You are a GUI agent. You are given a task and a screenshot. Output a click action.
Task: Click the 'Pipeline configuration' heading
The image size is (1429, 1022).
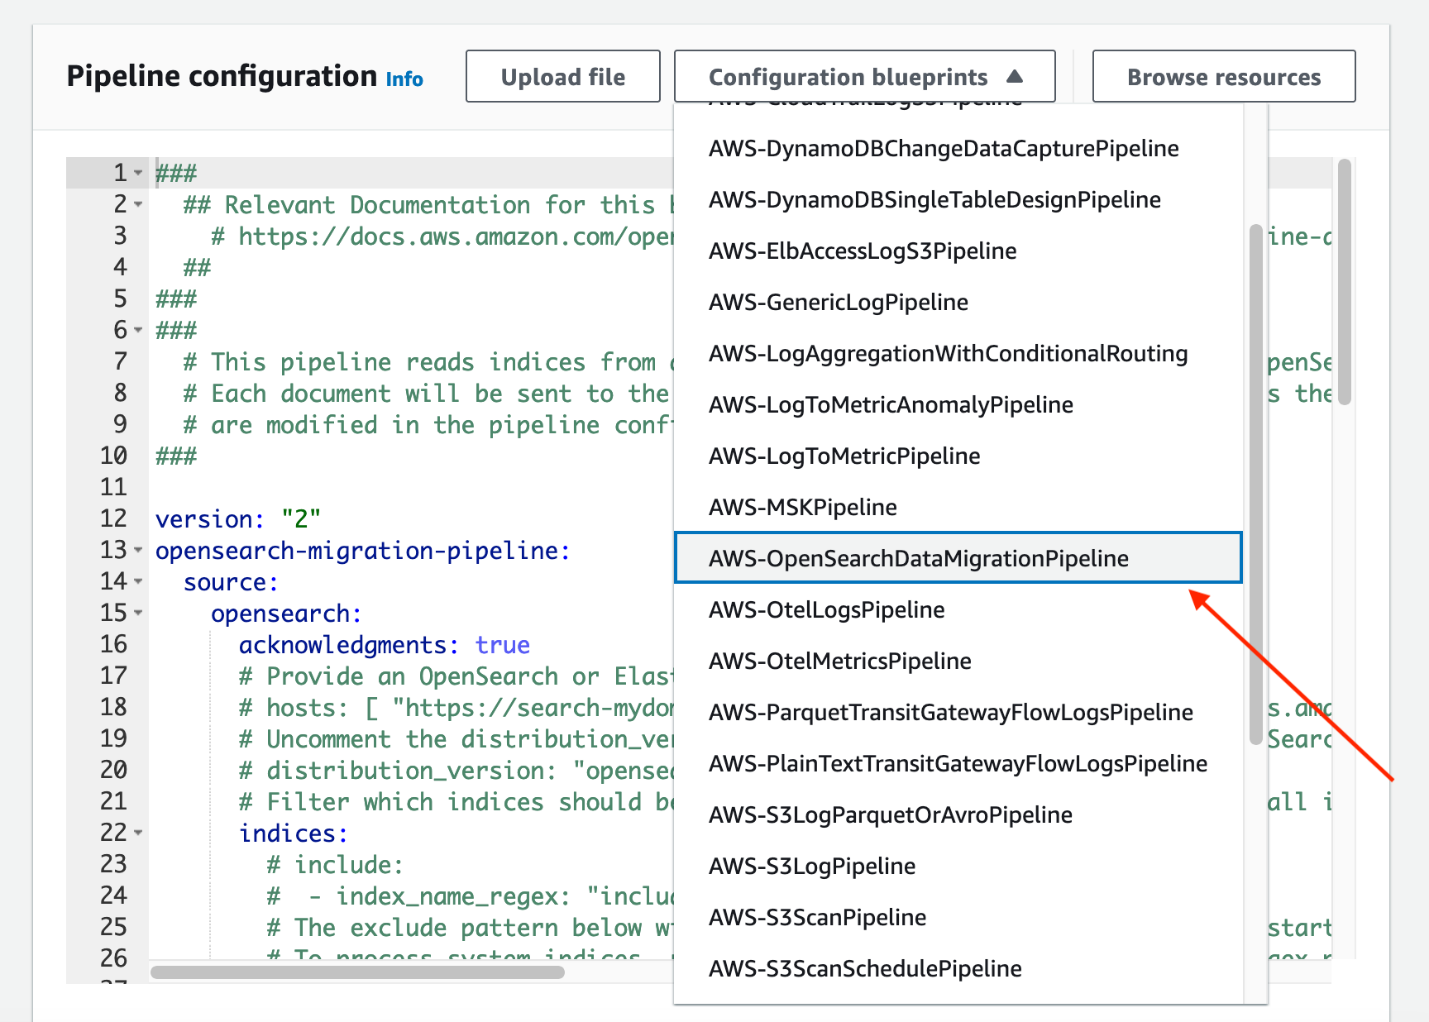pyautogui.click(x=222, y=76)
